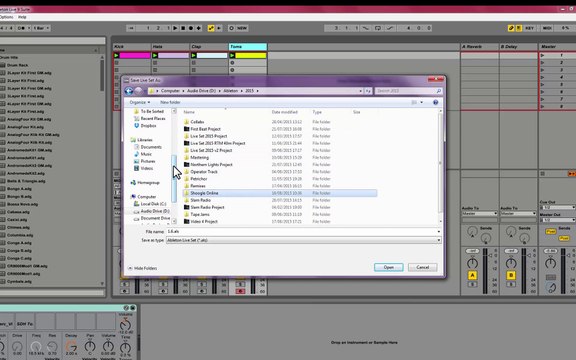Click File name input field
Viewport: 576px width, 360px height.
(x=301, y=232)
